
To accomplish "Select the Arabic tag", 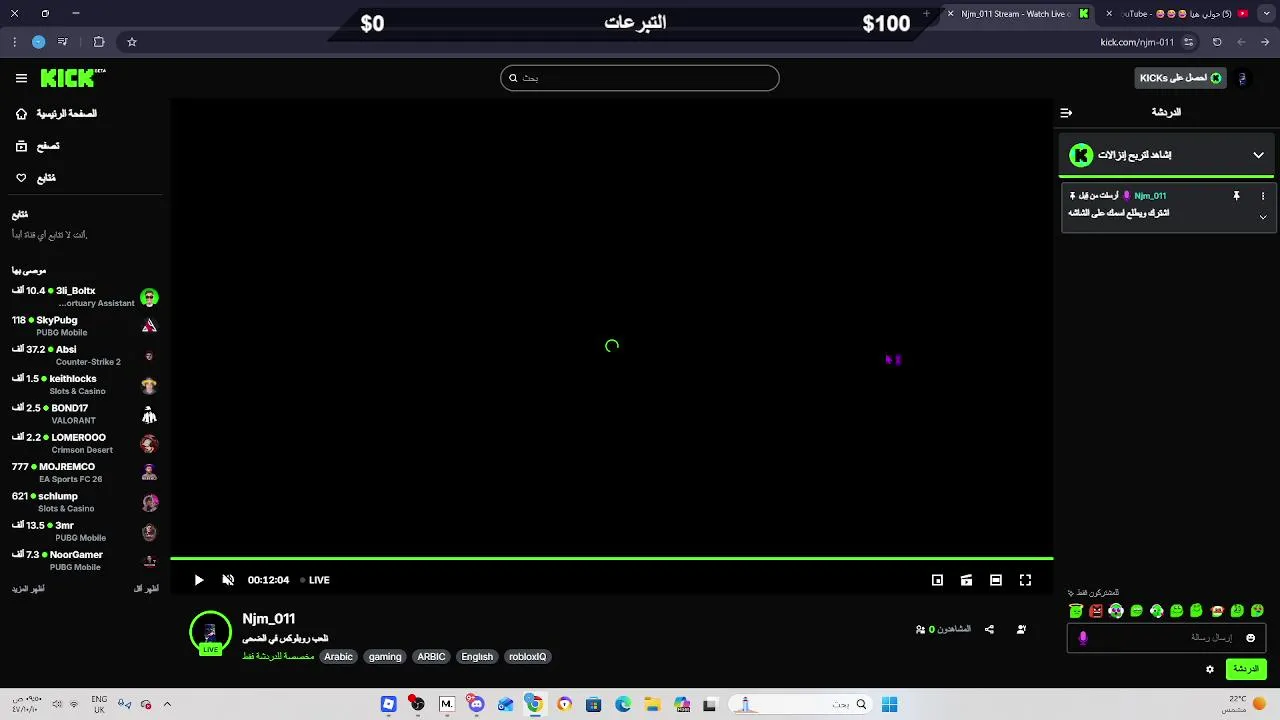I will point(338,657).
